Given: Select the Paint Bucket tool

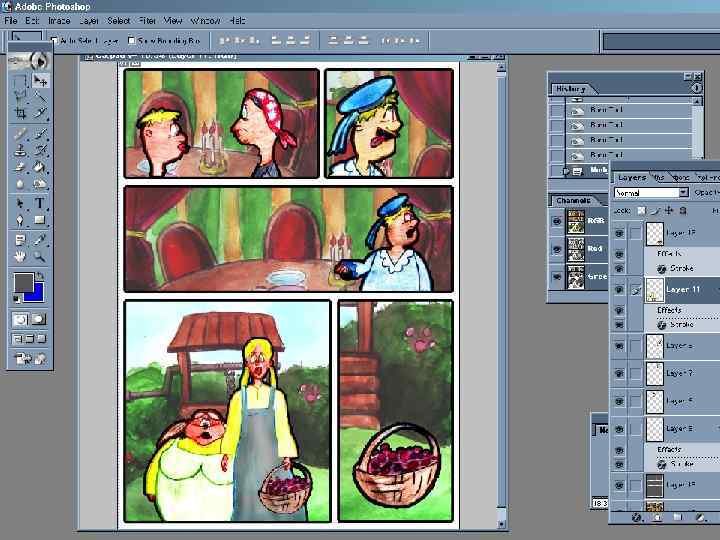Looking at the screenshot, I should pos(40,167).
